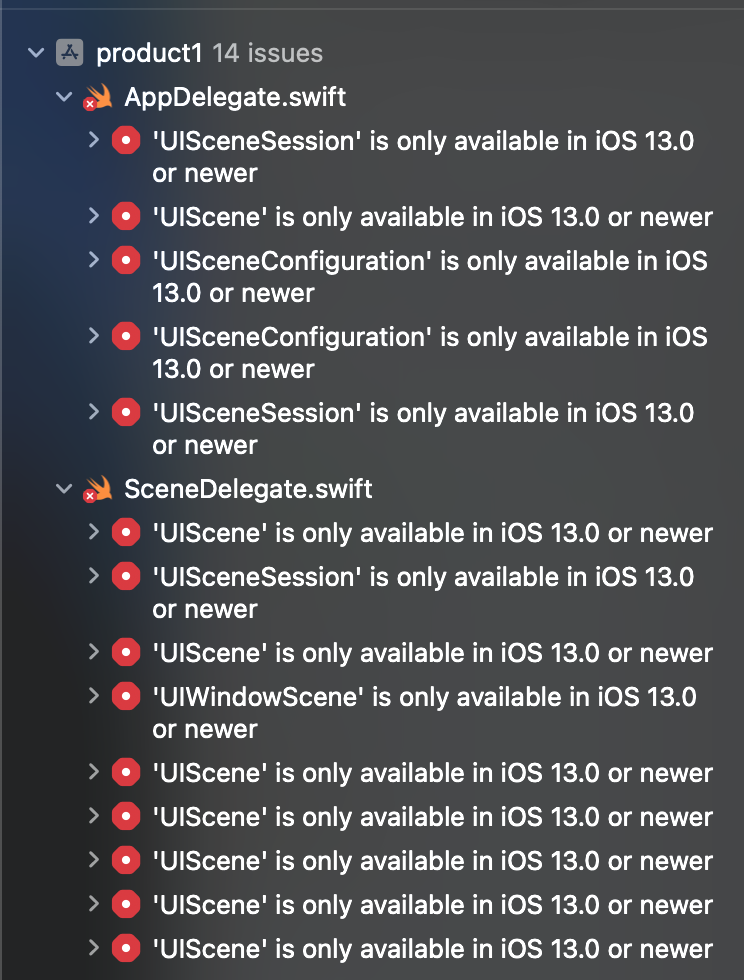Collapse the AppDelegate.swift file chevron
Image resolution: width=744 pixels, height=980 pixels.
[64, 97]
